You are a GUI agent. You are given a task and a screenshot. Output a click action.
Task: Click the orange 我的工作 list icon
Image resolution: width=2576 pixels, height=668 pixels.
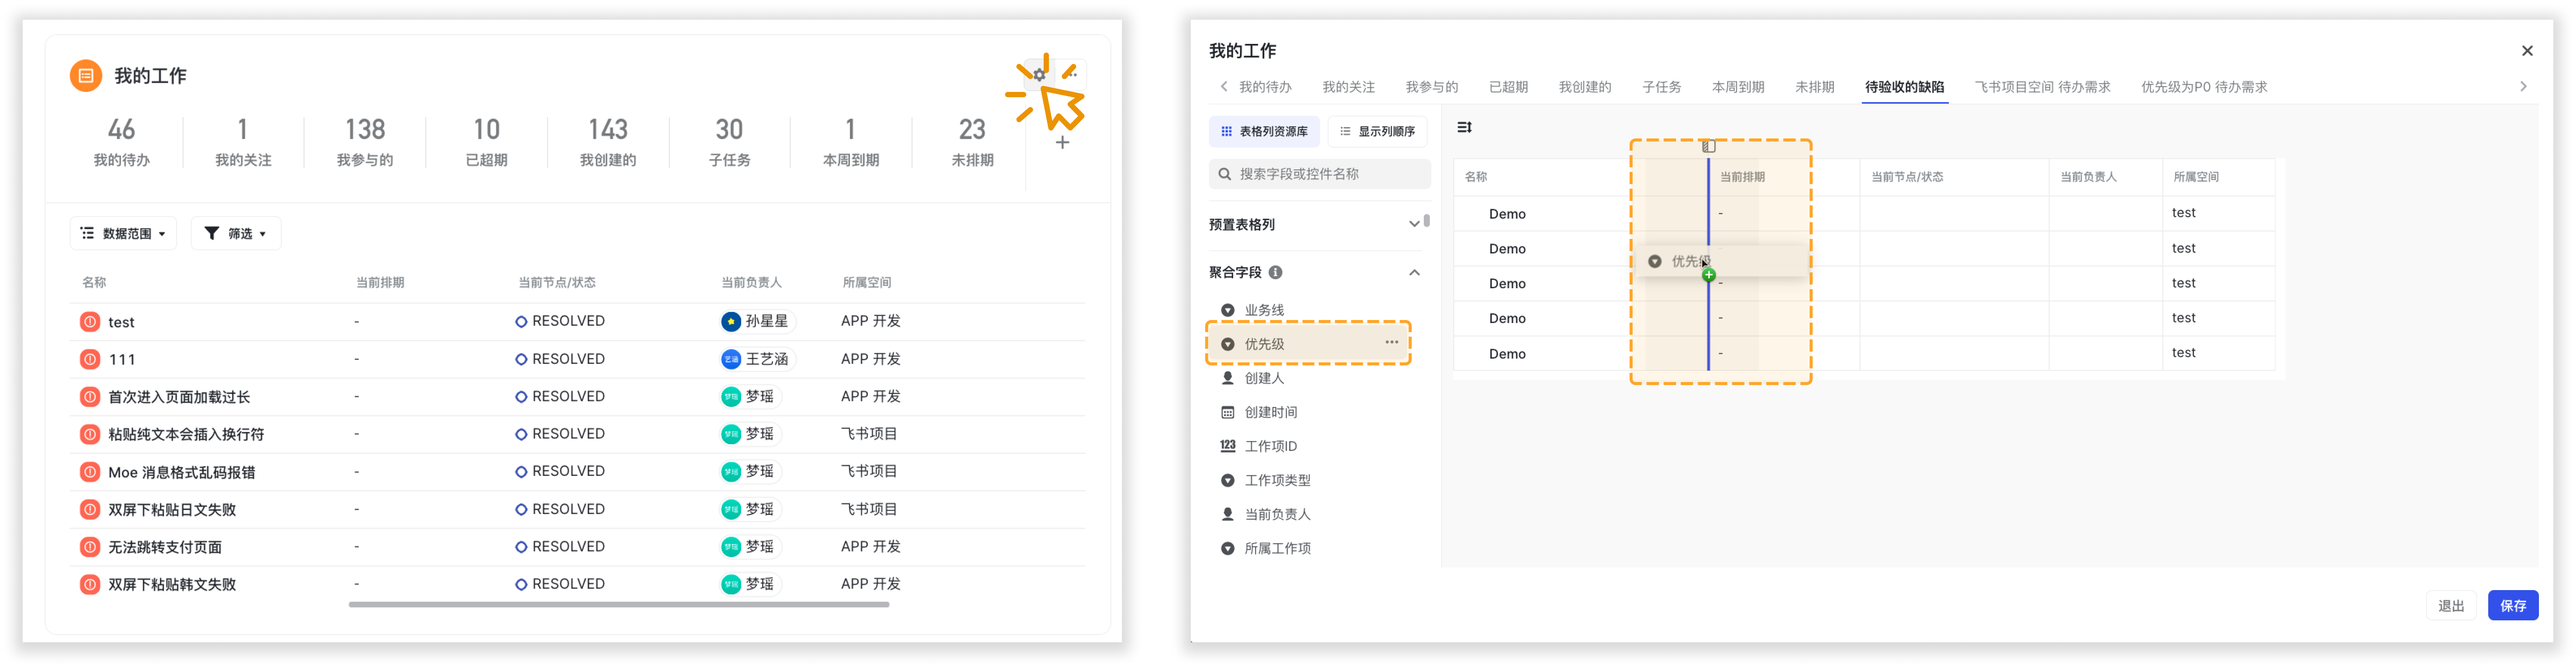tap(86, 76)
